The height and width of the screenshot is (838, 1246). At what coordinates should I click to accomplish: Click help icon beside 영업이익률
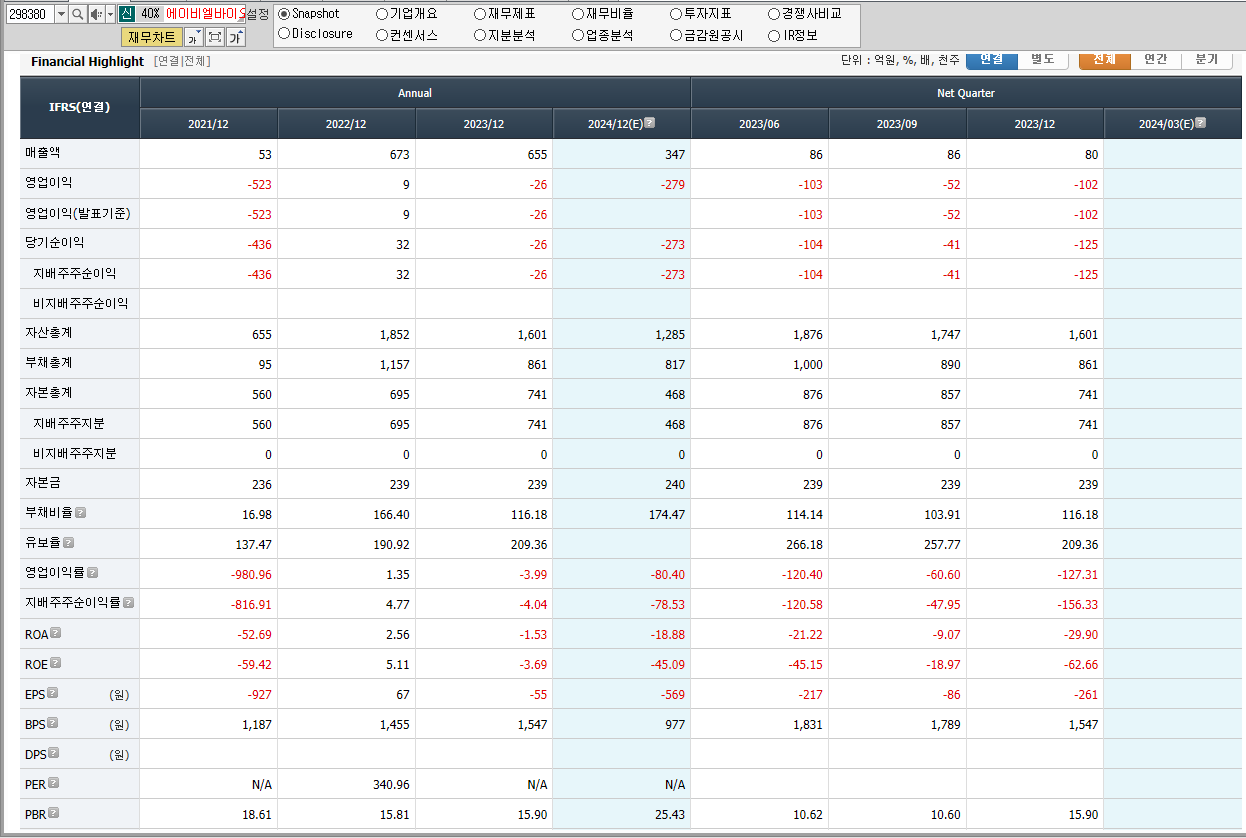point(92,573)
